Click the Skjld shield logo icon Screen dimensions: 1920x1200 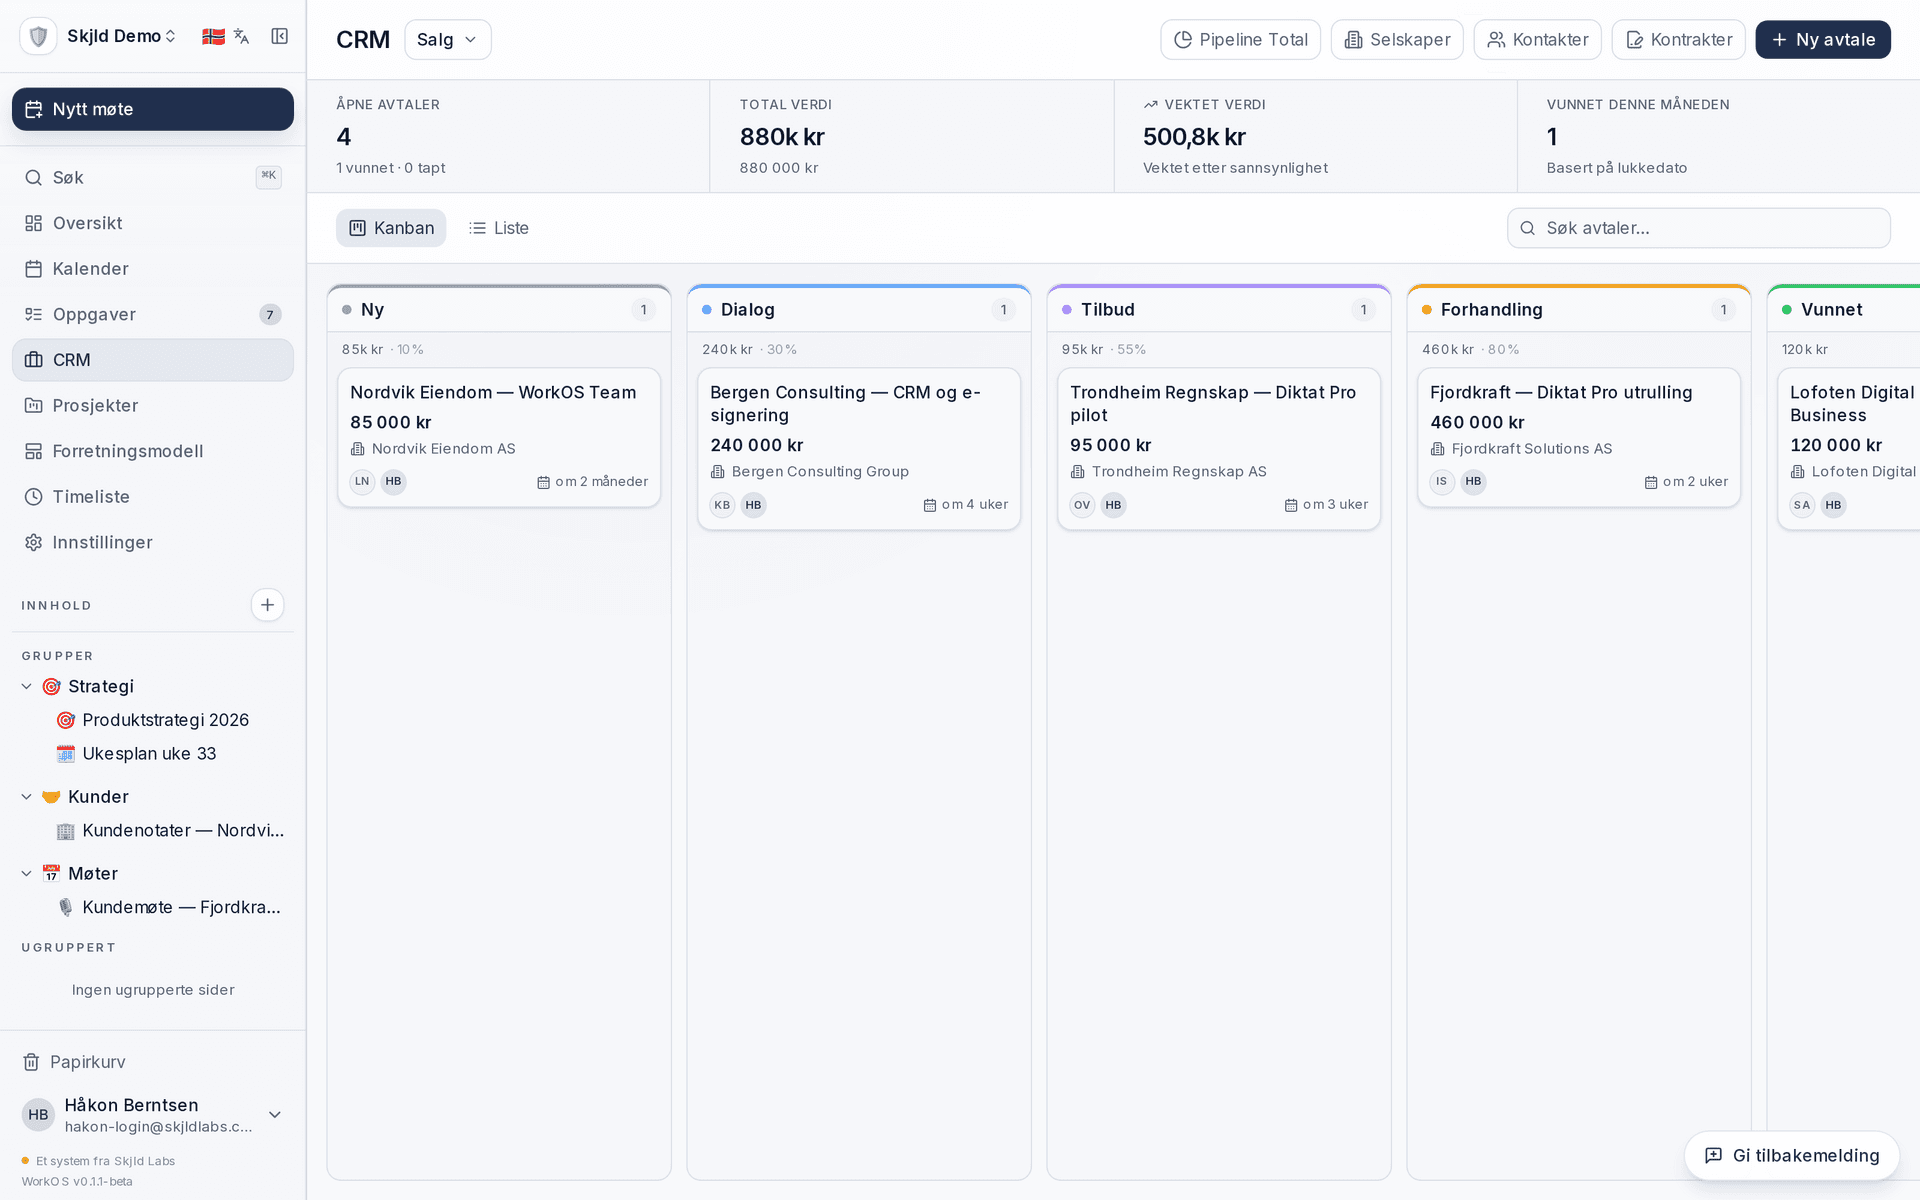(x=38, y=37)
